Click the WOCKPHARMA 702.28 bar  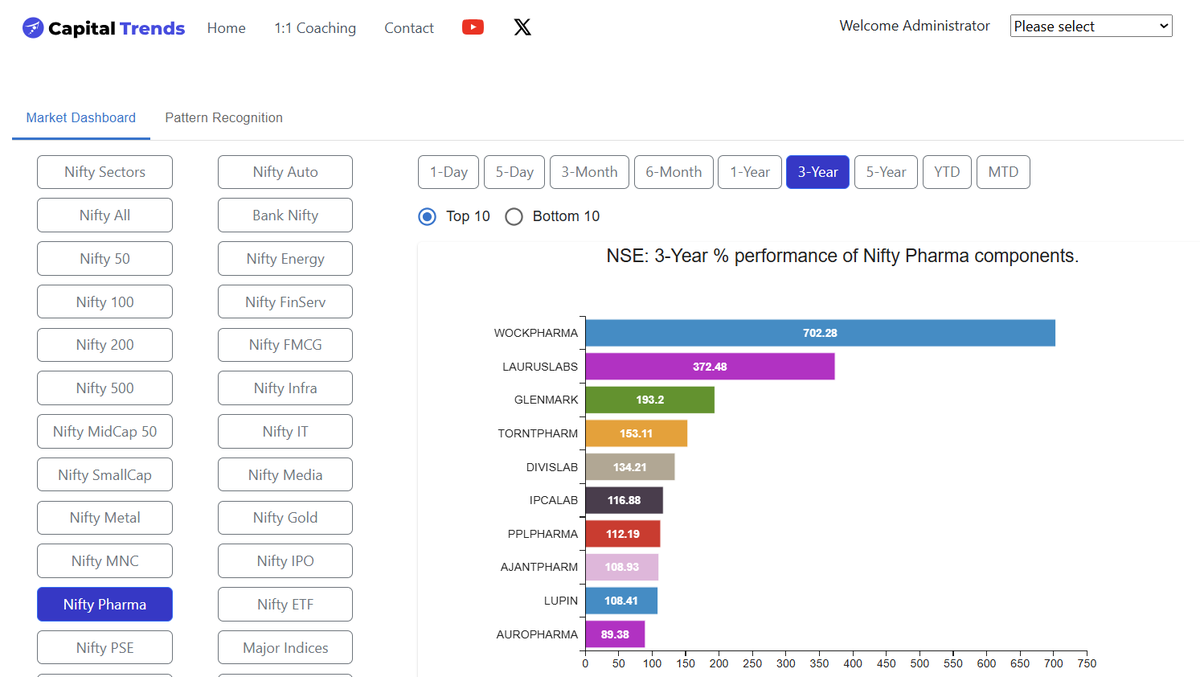820,333
